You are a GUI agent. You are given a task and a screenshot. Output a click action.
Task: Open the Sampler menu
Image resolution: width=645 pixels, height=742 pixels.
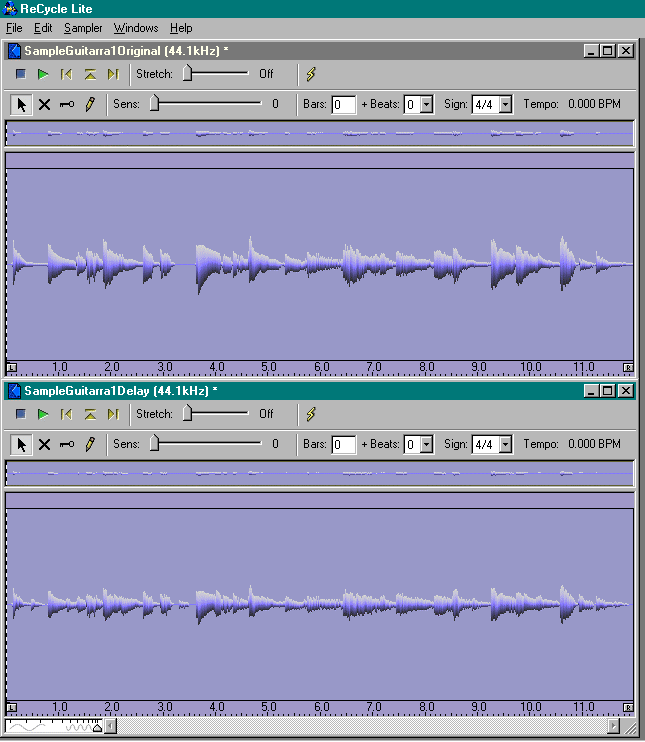[83, 28]
